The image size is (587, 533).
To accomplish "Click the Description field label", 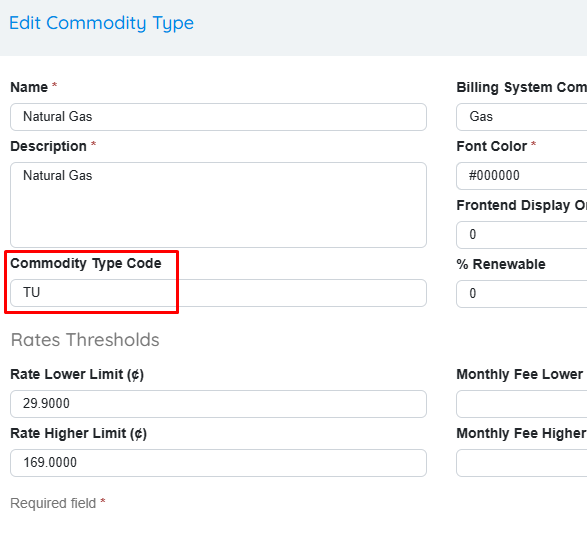I will click(x=48, y=146).
